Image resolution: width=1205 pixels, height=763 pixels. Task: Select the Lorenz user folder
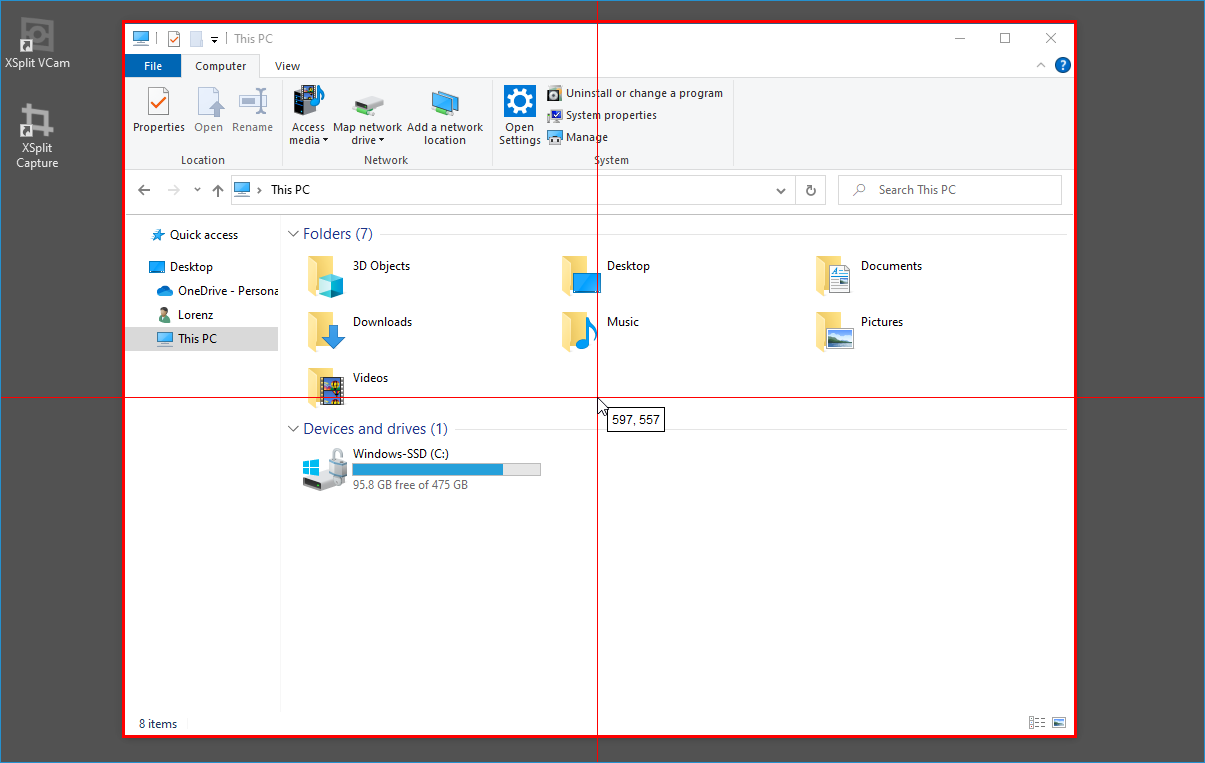(x=186, y=315)
